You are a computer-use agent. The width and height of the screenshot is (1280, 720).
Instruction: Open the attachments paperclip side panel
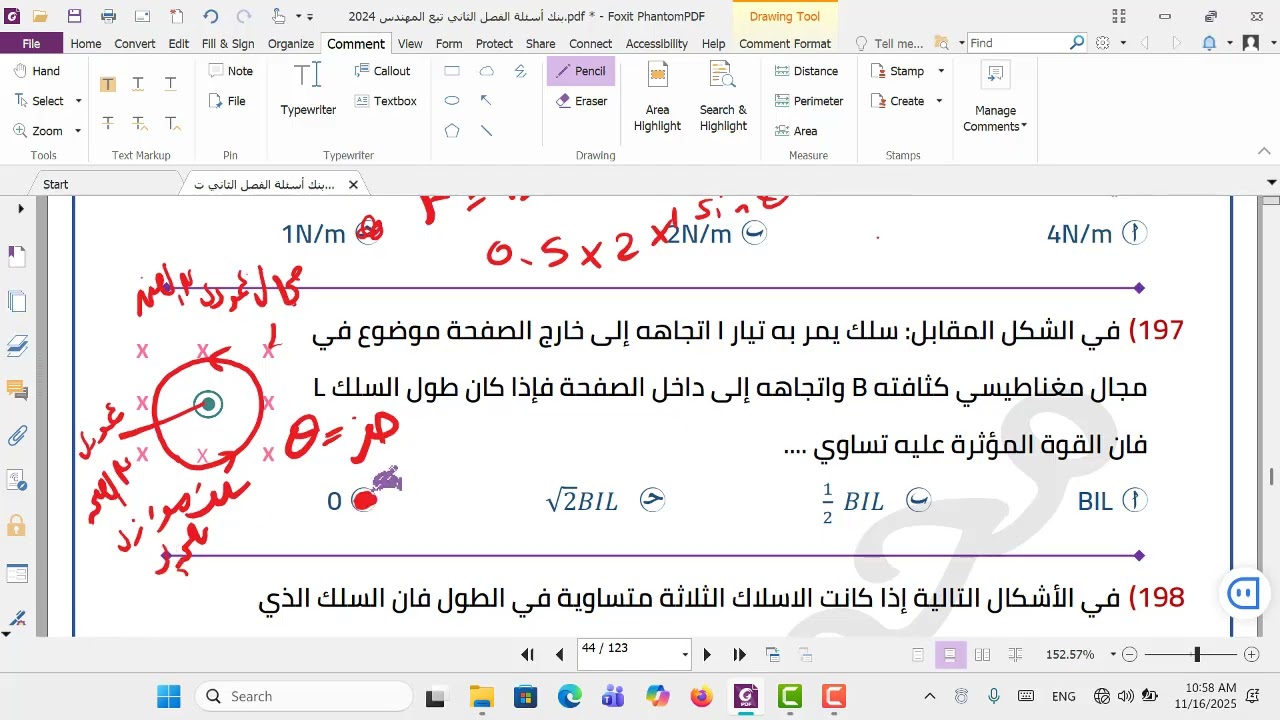point(16,435)
